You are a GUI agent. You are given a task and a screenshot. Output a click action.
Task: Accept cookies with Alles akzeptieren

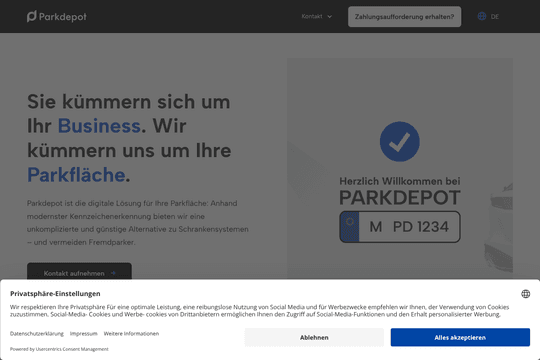tap(460, 337)
